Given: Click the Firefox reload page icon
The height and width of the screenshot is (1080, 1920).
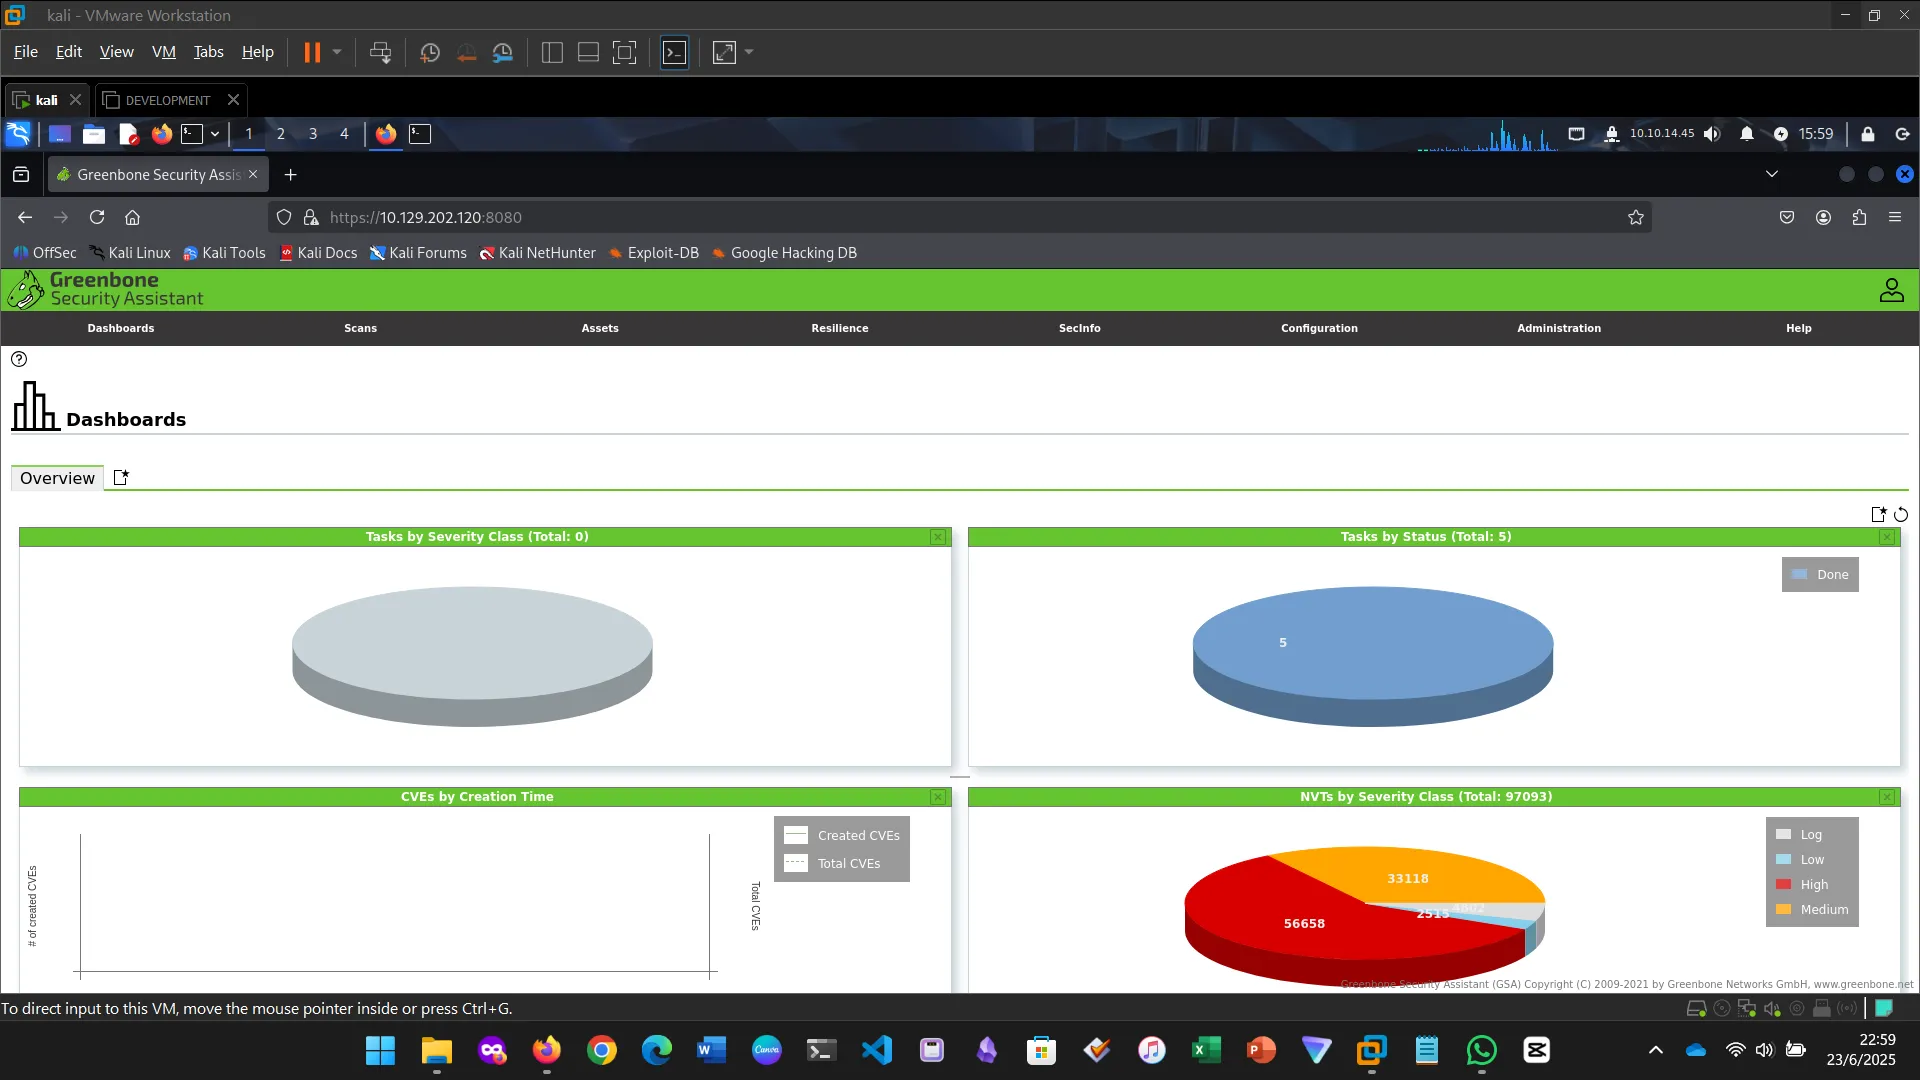Looking at the screenshot, I should click(97, 217).
